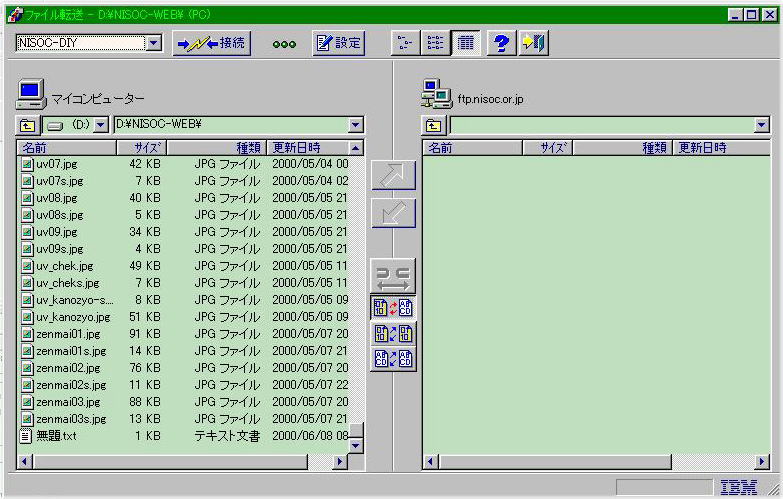Screen dimensions: 783x499
Task: Click the download arrow button
Action: point(392,213)
